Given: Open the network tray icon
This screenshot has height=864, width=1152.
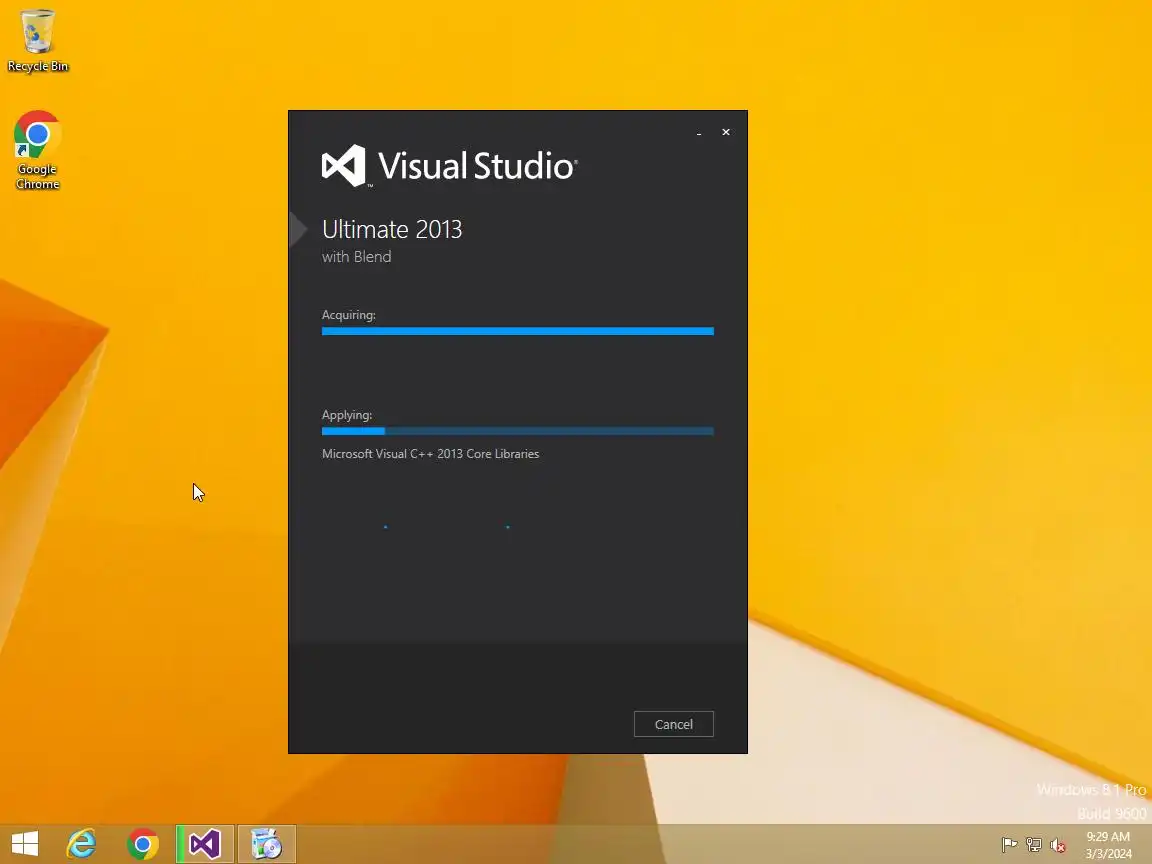Looking at the screenshot, I should pyautogui.click(x=1034, y=845).
